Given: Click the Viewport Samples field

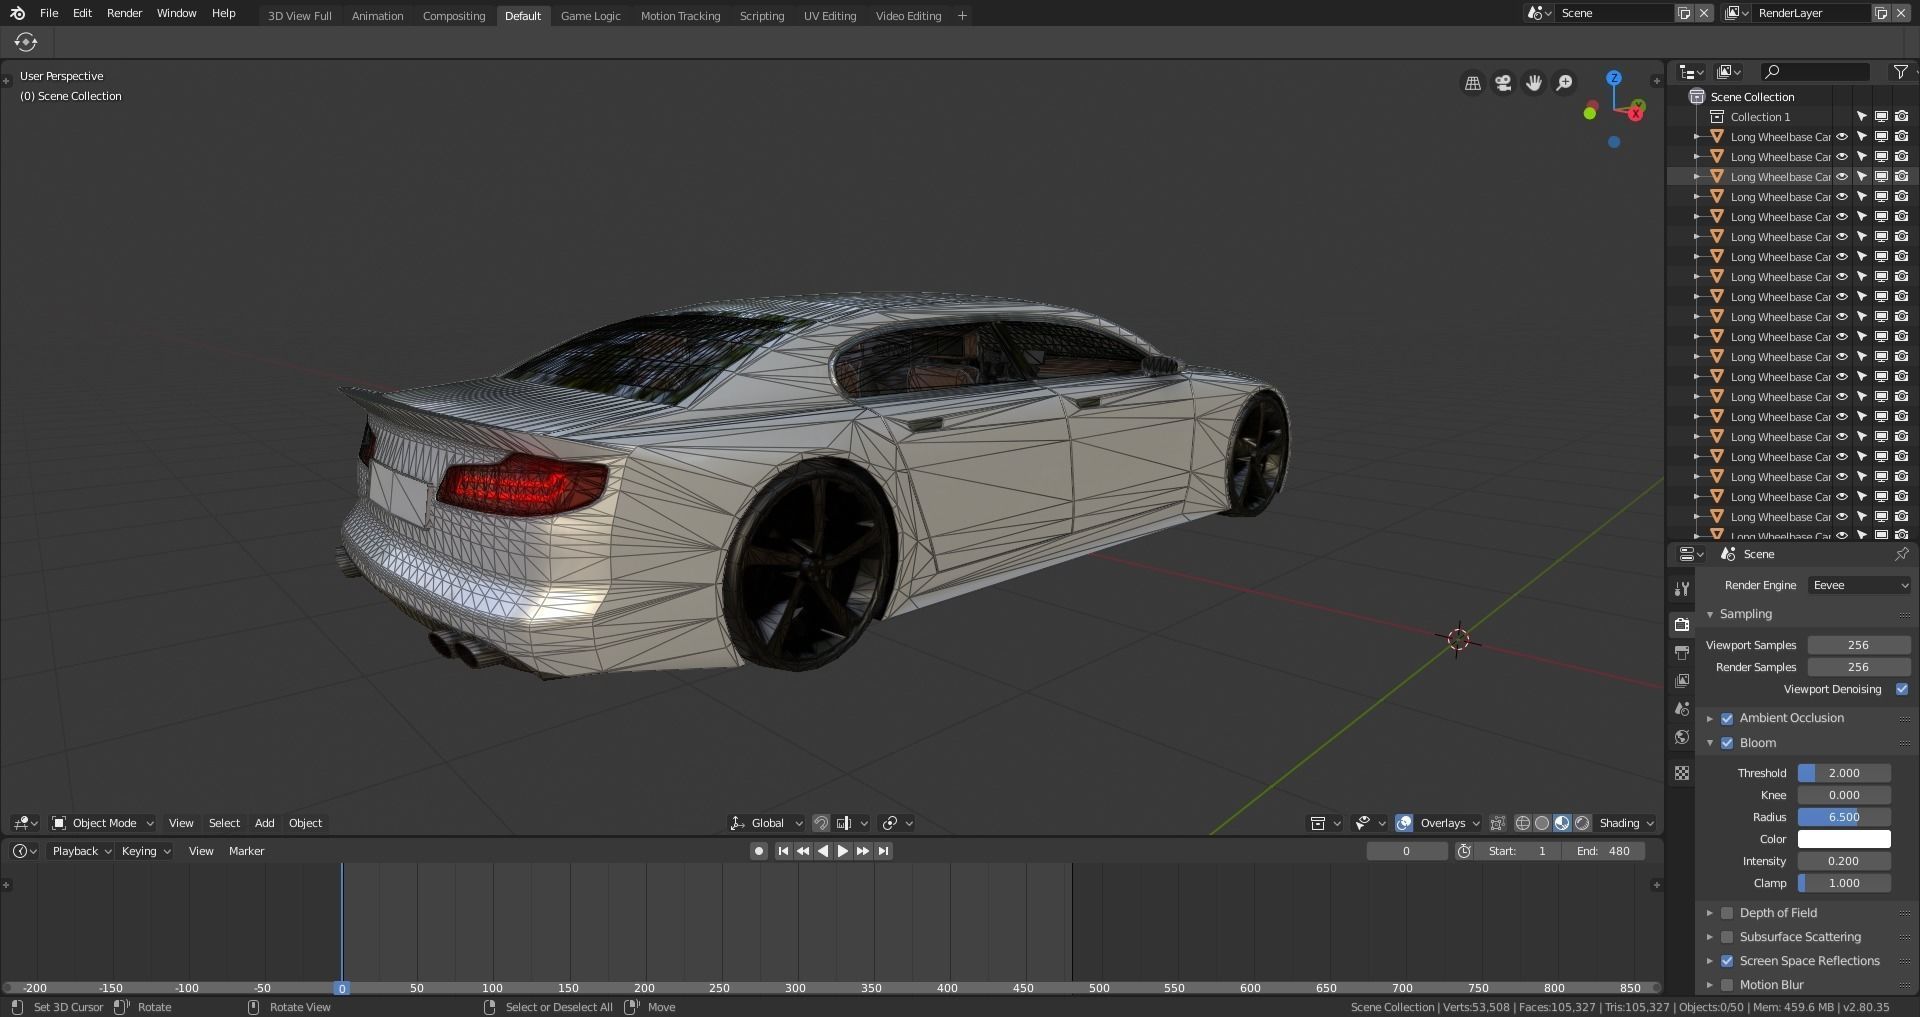Looking at the screenshot, I should pos(1858,645).
